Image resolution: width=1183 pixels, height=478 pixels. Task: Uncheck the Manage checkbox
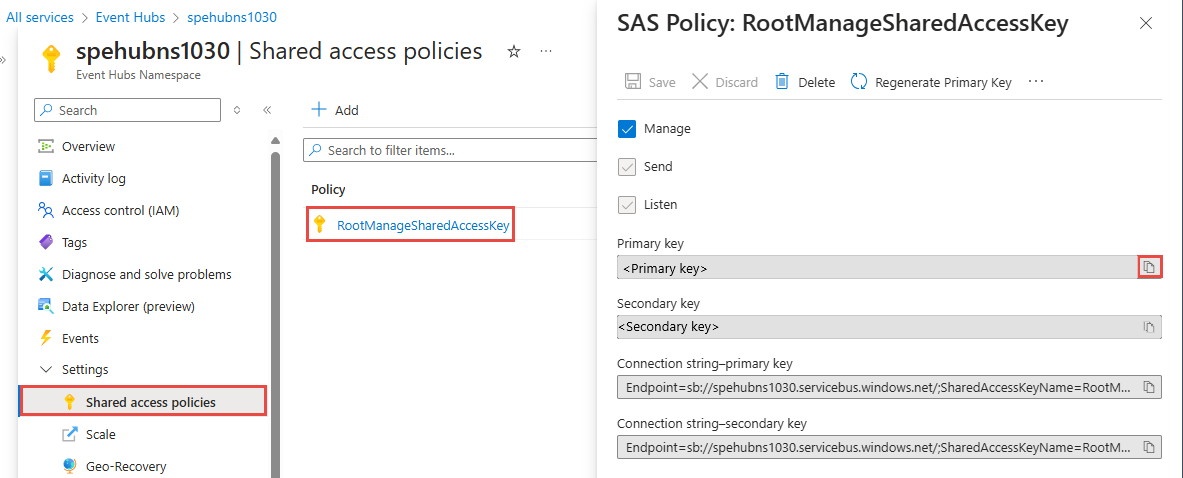627,129
